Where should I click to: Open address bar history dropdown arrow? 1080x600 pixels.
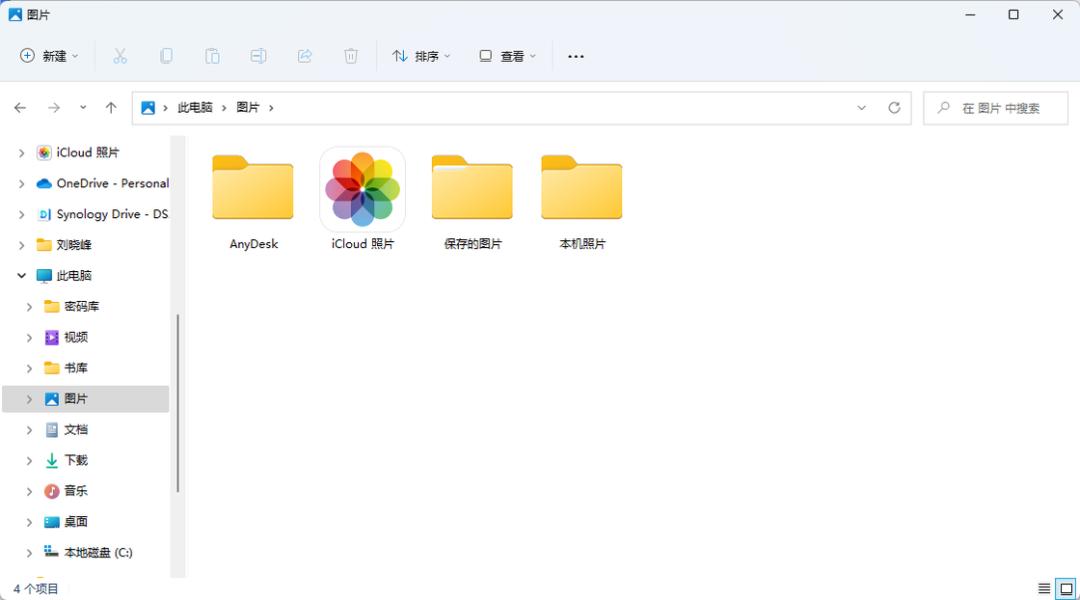862,107
